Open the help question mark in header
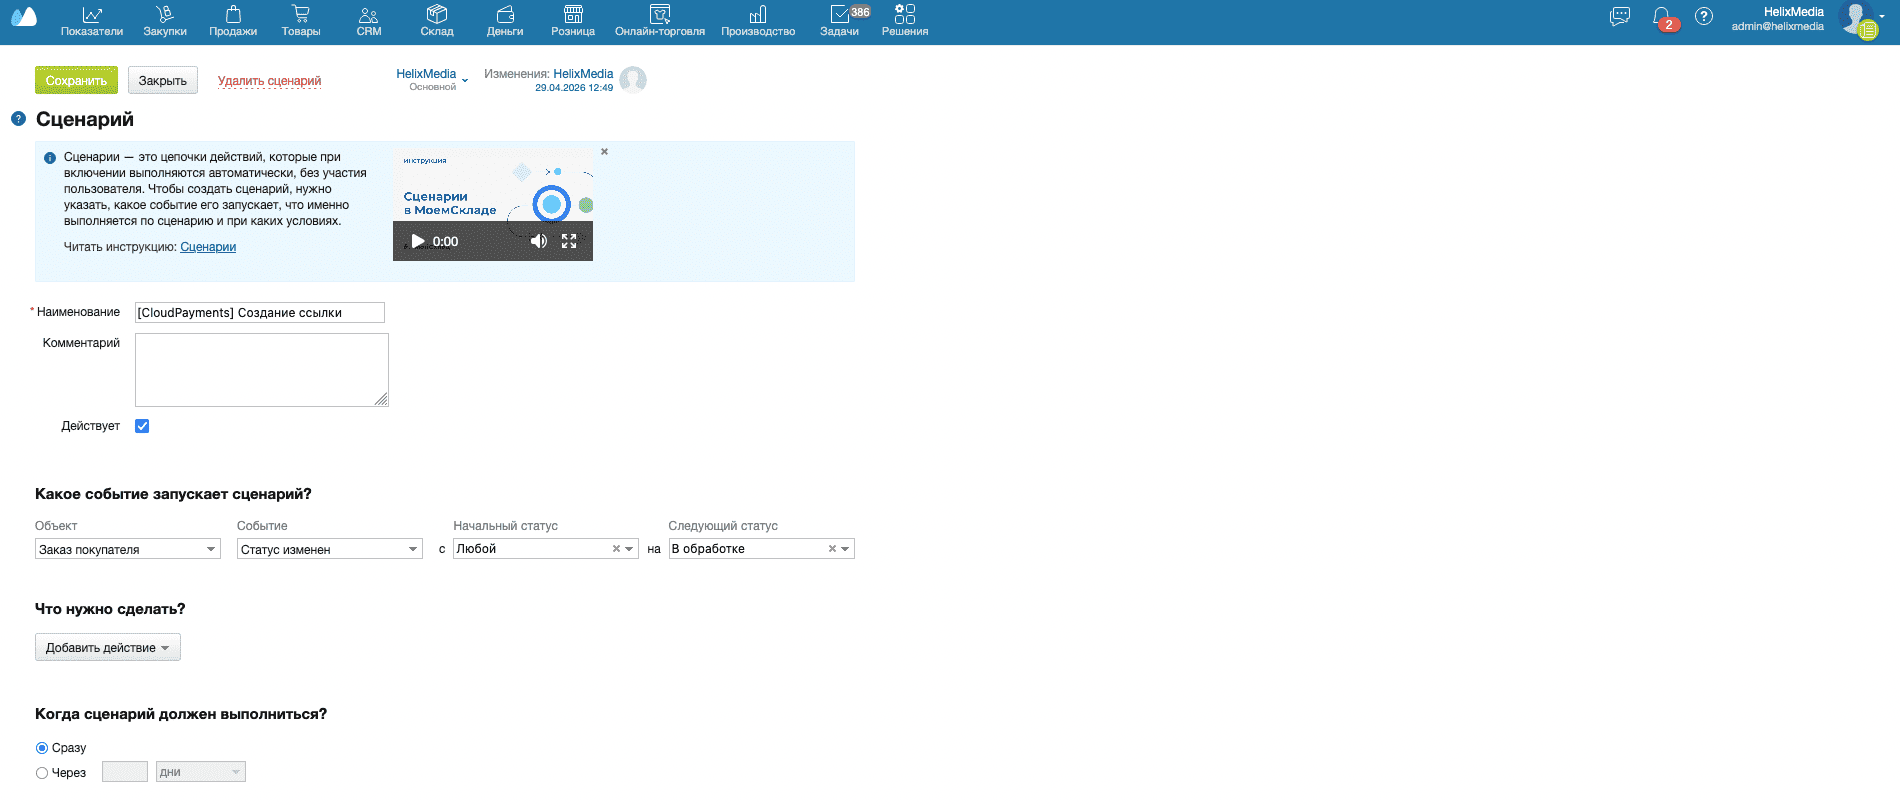 tap(1704, 16)
